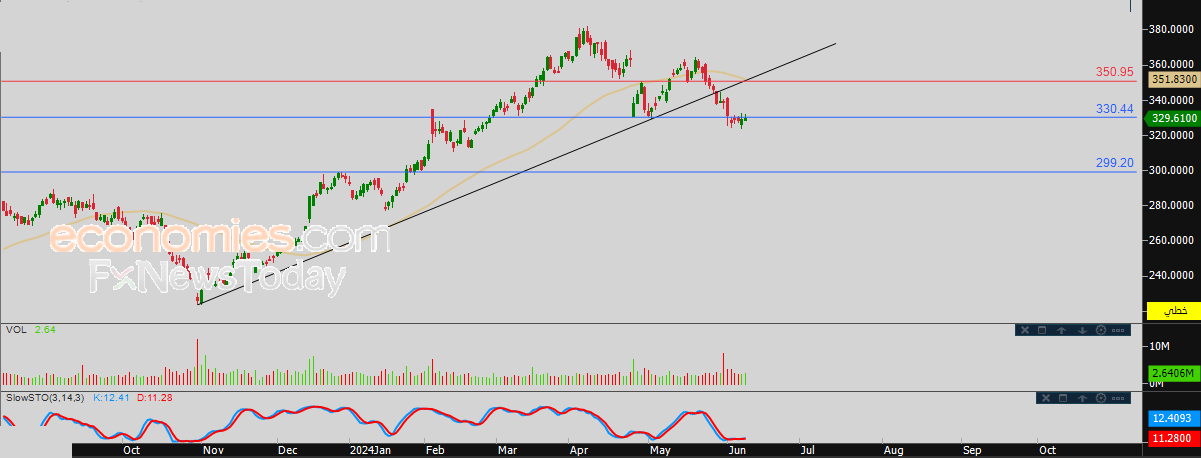
Task: Click the VOL indicator label
Action: (x=17, y=329)
